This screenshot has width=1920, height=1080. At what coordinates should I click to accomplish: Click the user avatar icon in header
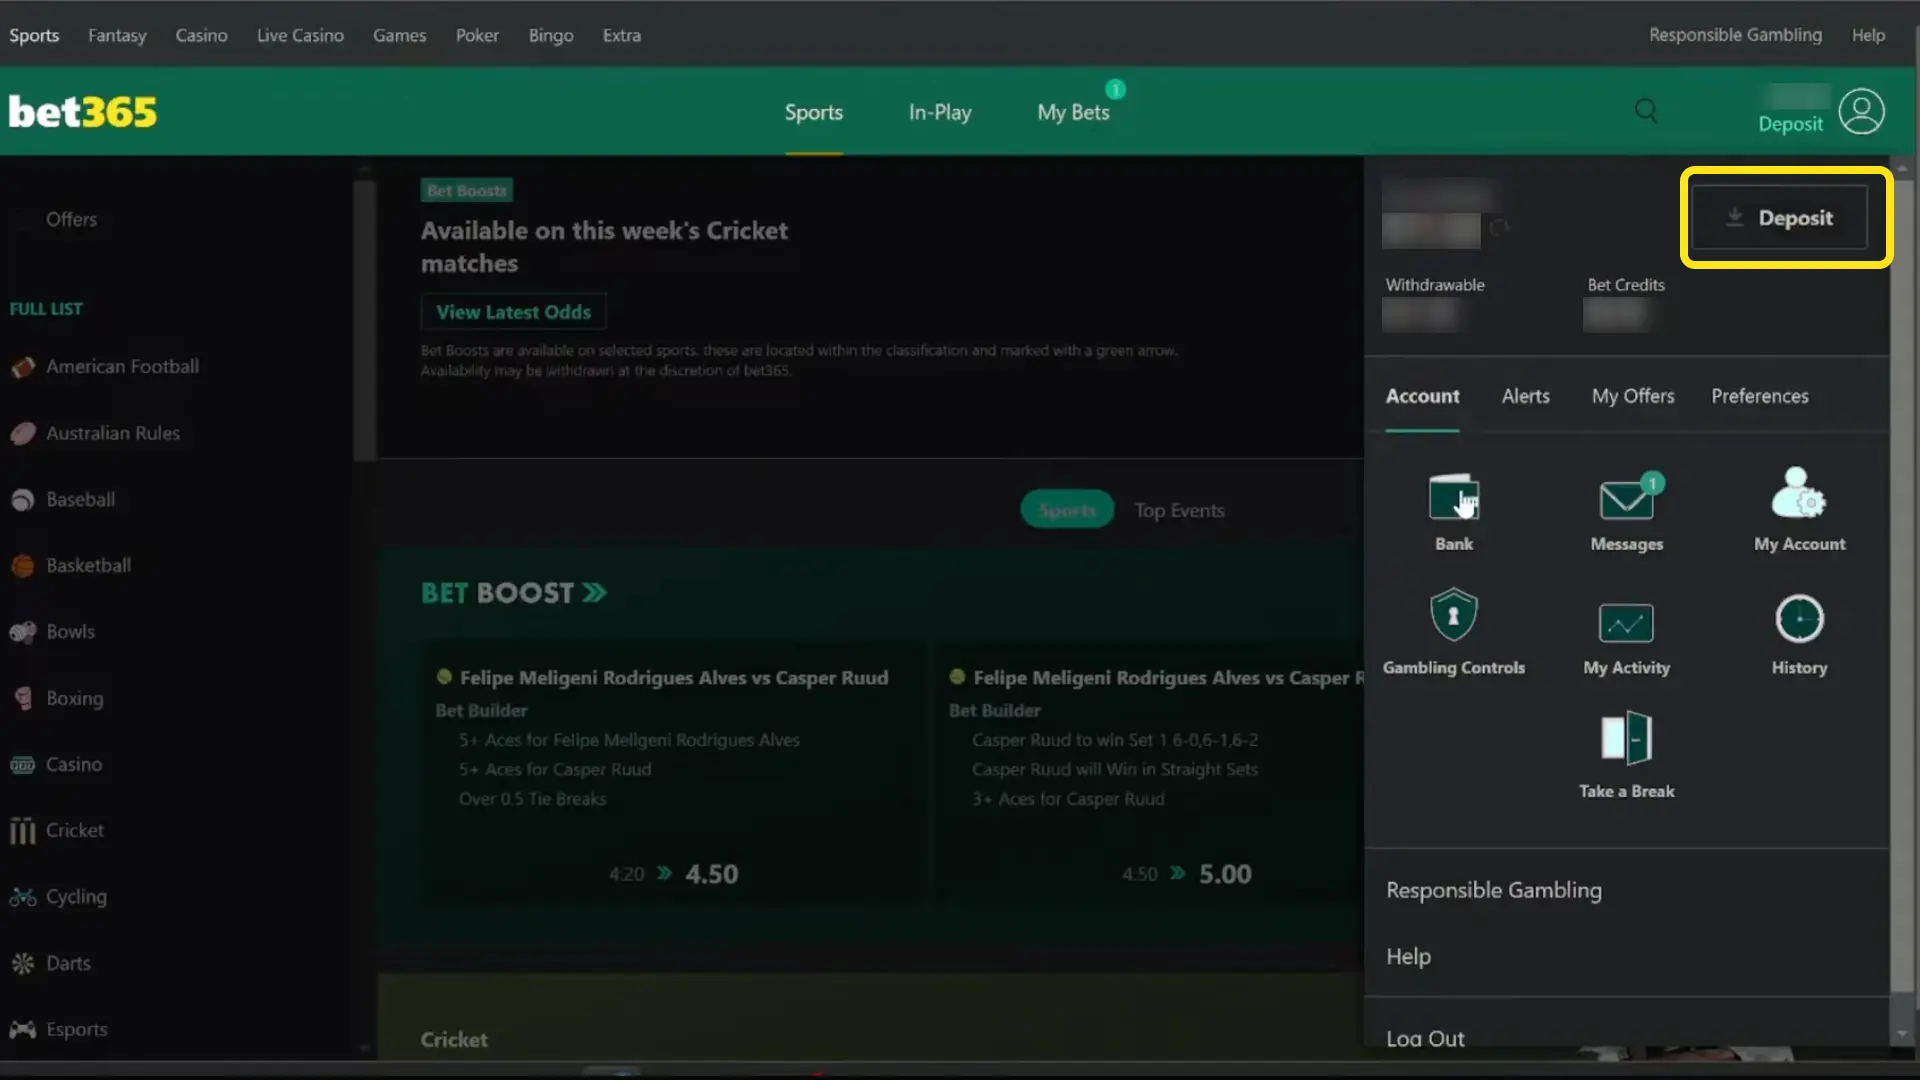click(x=1861, y=111)
